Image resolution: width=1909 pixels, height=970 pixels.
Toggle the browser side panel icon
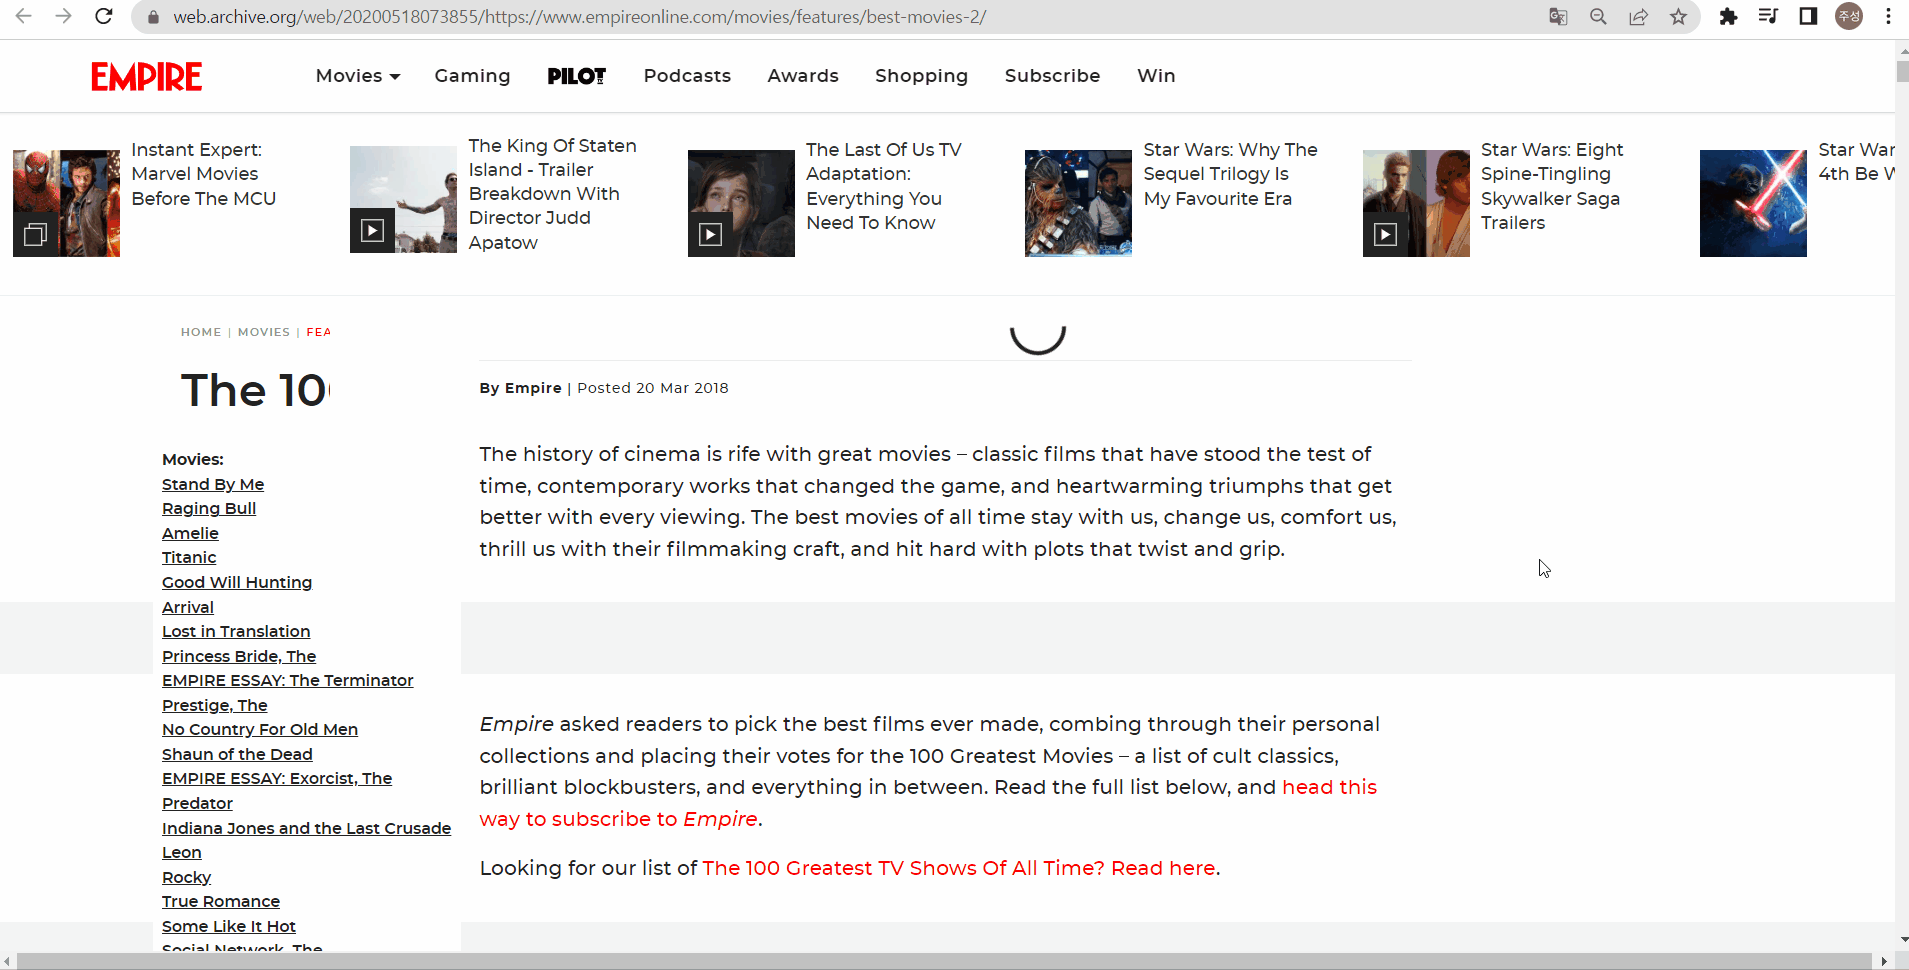click(x=1808, y=16)
